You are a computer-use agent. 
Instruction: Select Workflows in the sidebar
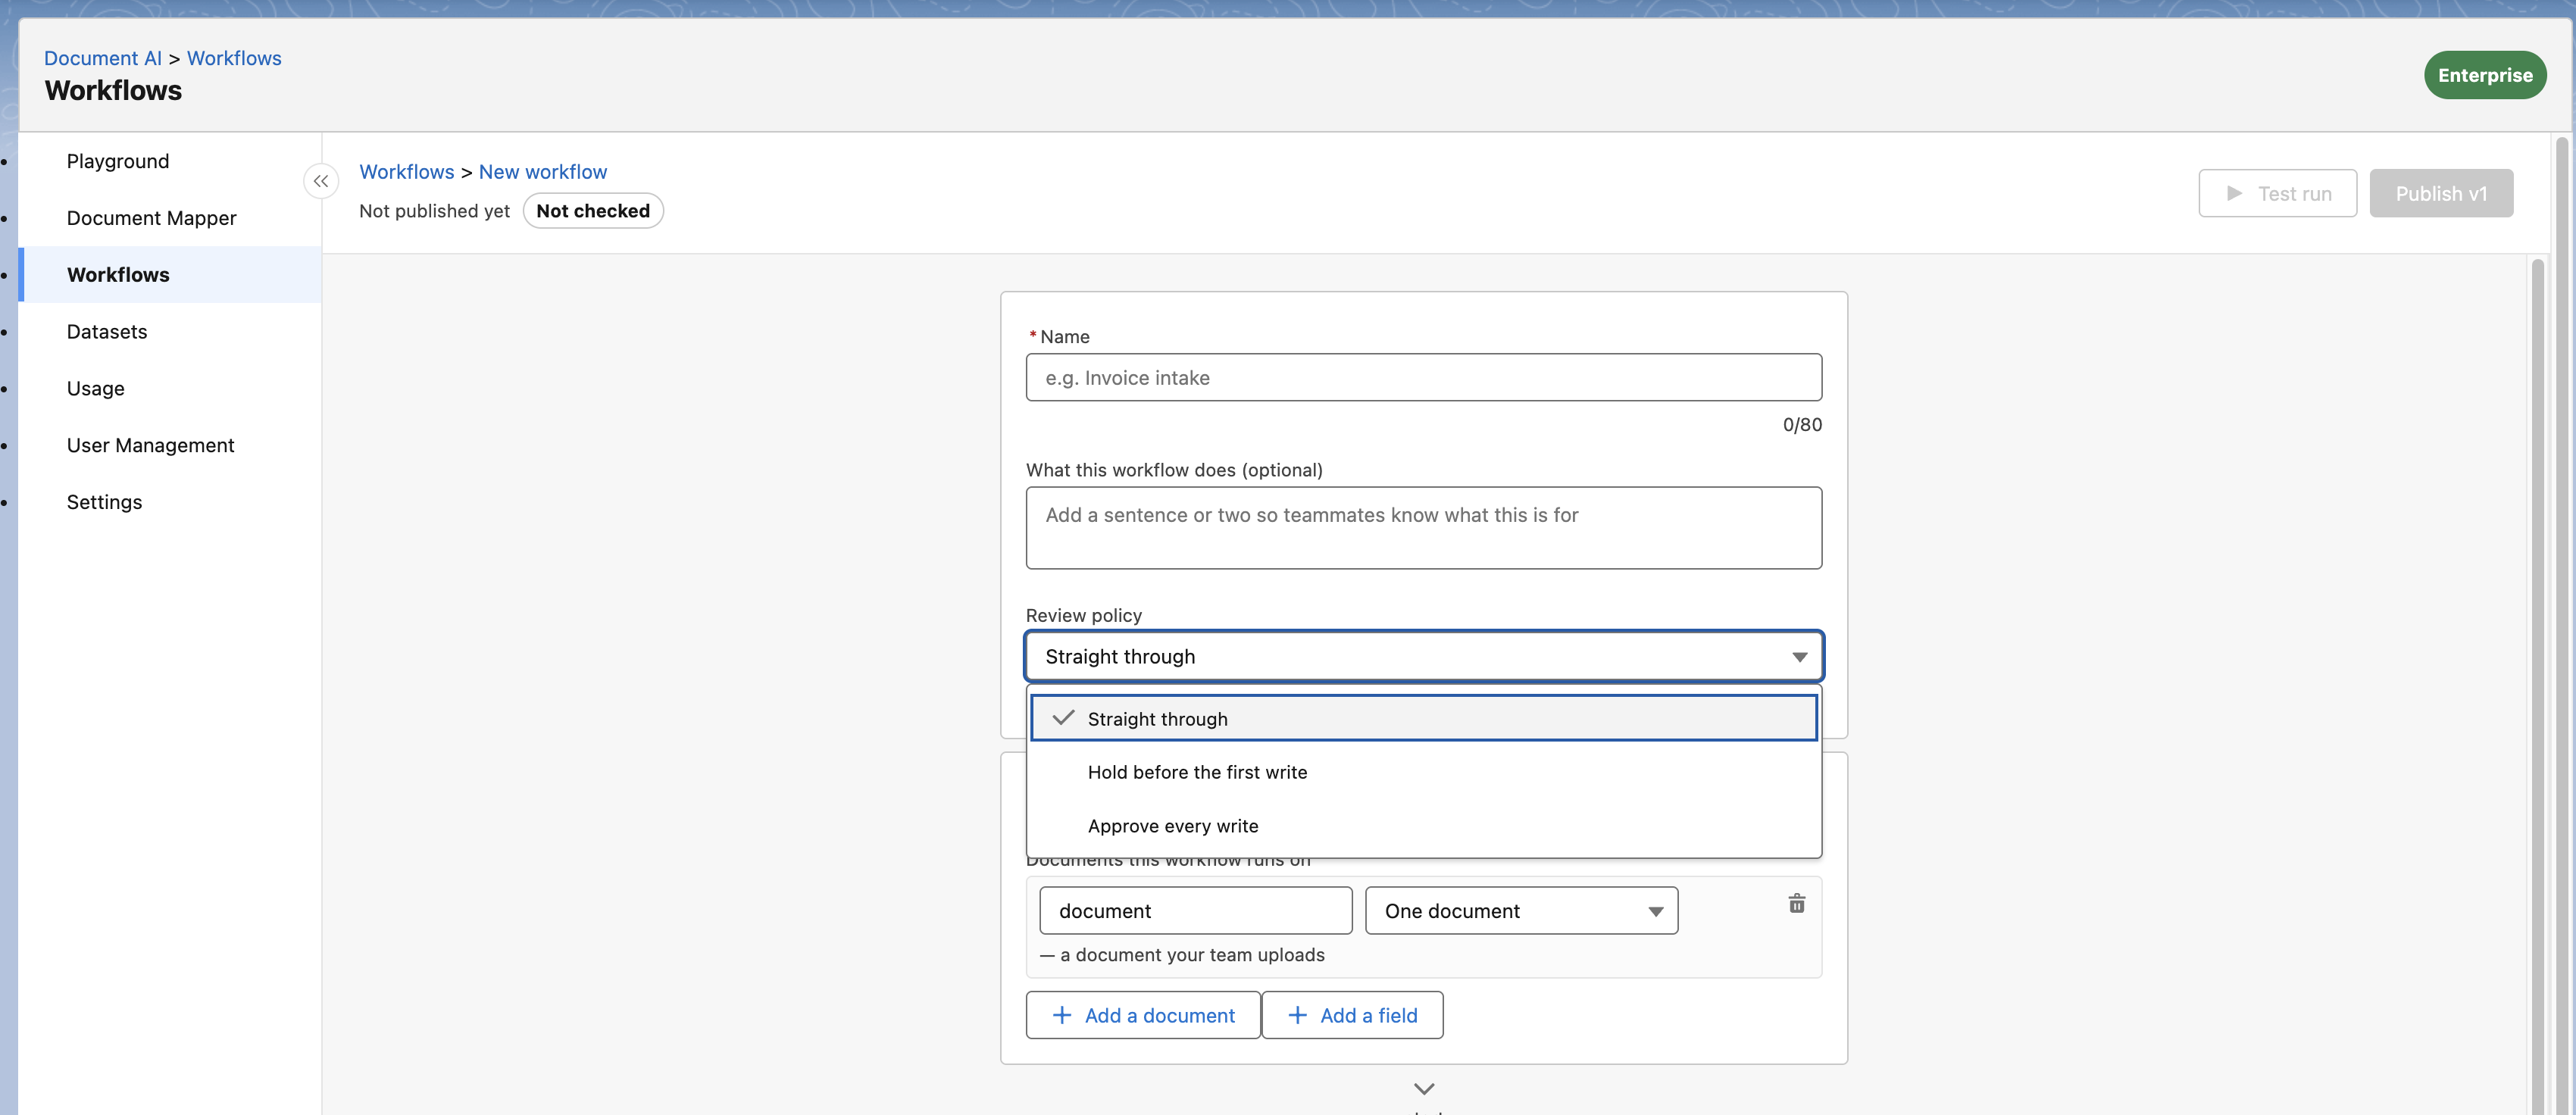(x=118, y=275)
